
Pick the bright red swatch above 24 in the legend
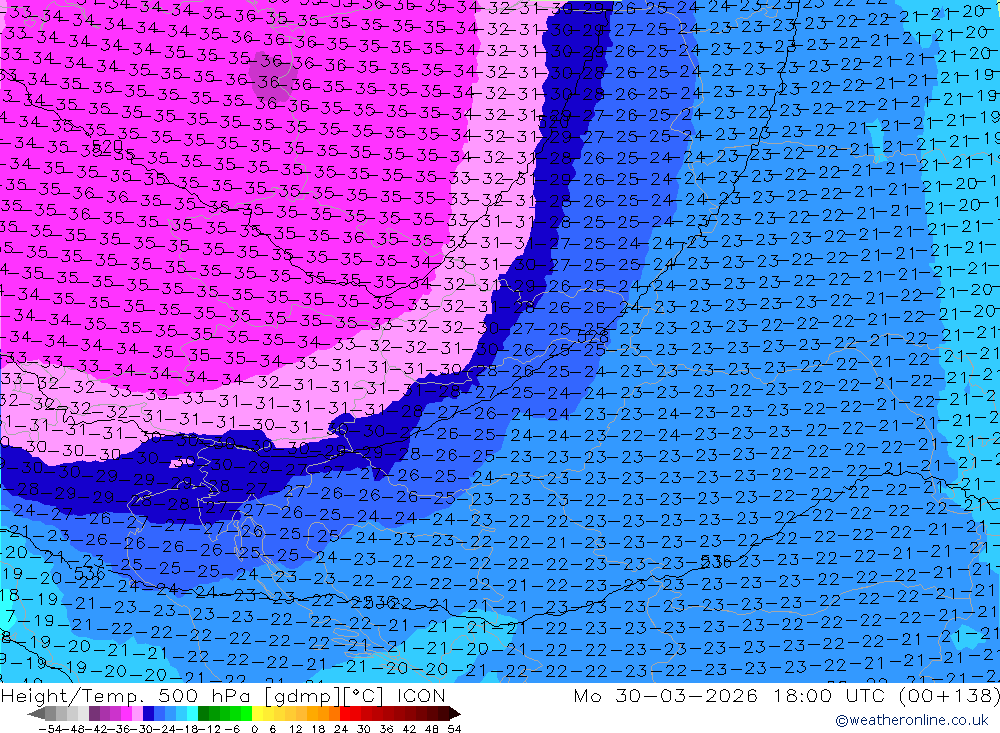[x=345, y=714]
